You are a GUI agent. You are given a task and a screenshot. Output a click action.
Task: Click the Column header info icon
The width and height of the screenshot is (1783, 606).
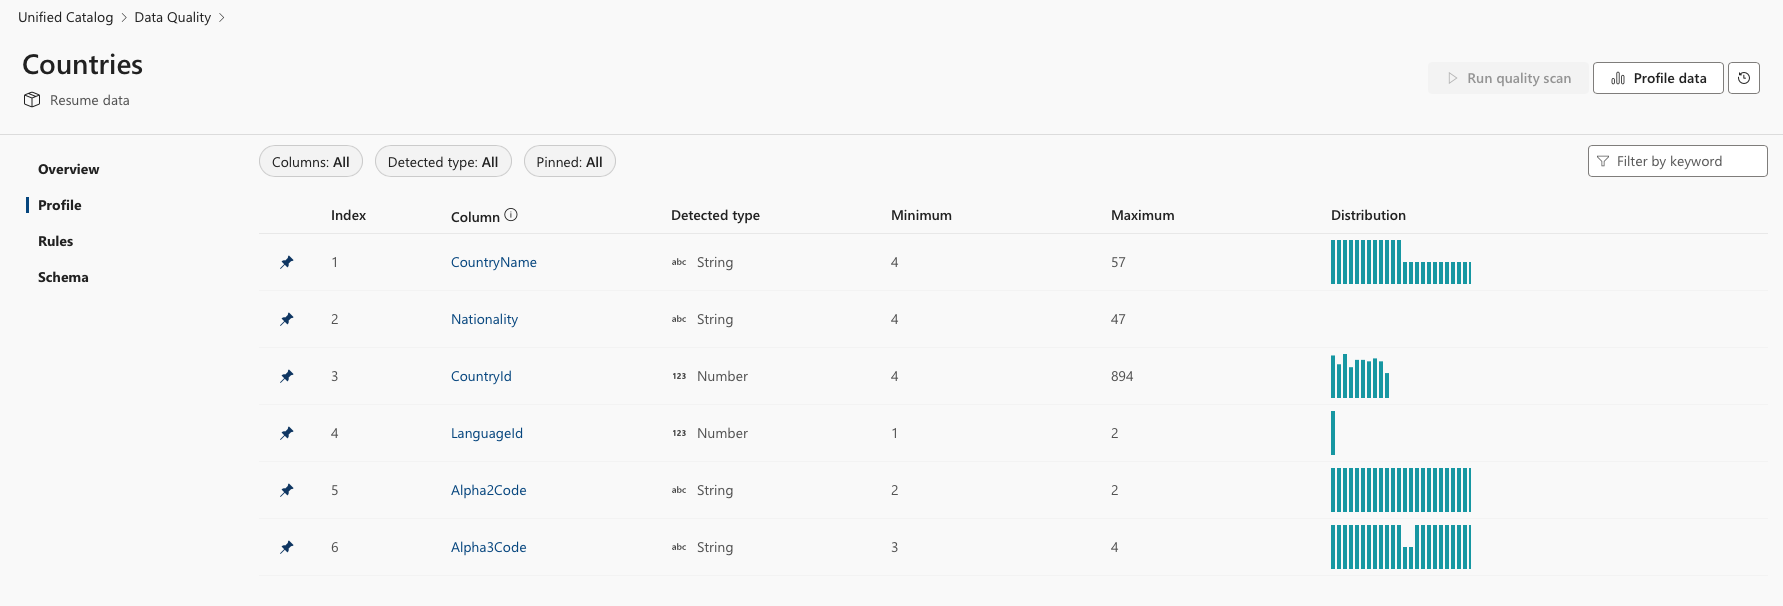[511, 215]
